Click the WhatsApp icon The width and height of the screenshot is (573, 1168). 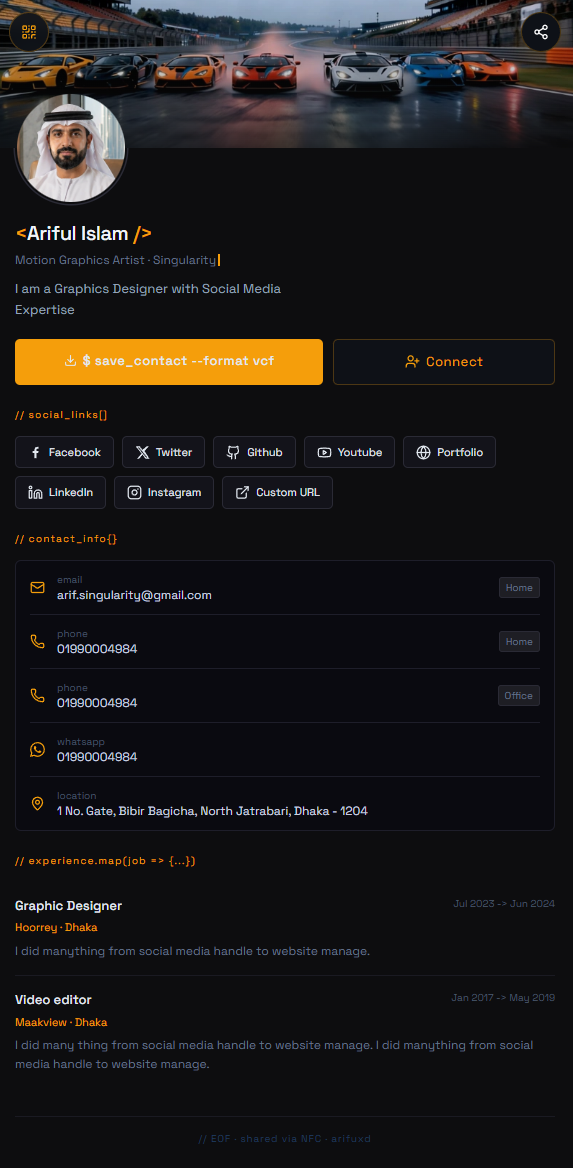tap(37, 749)
